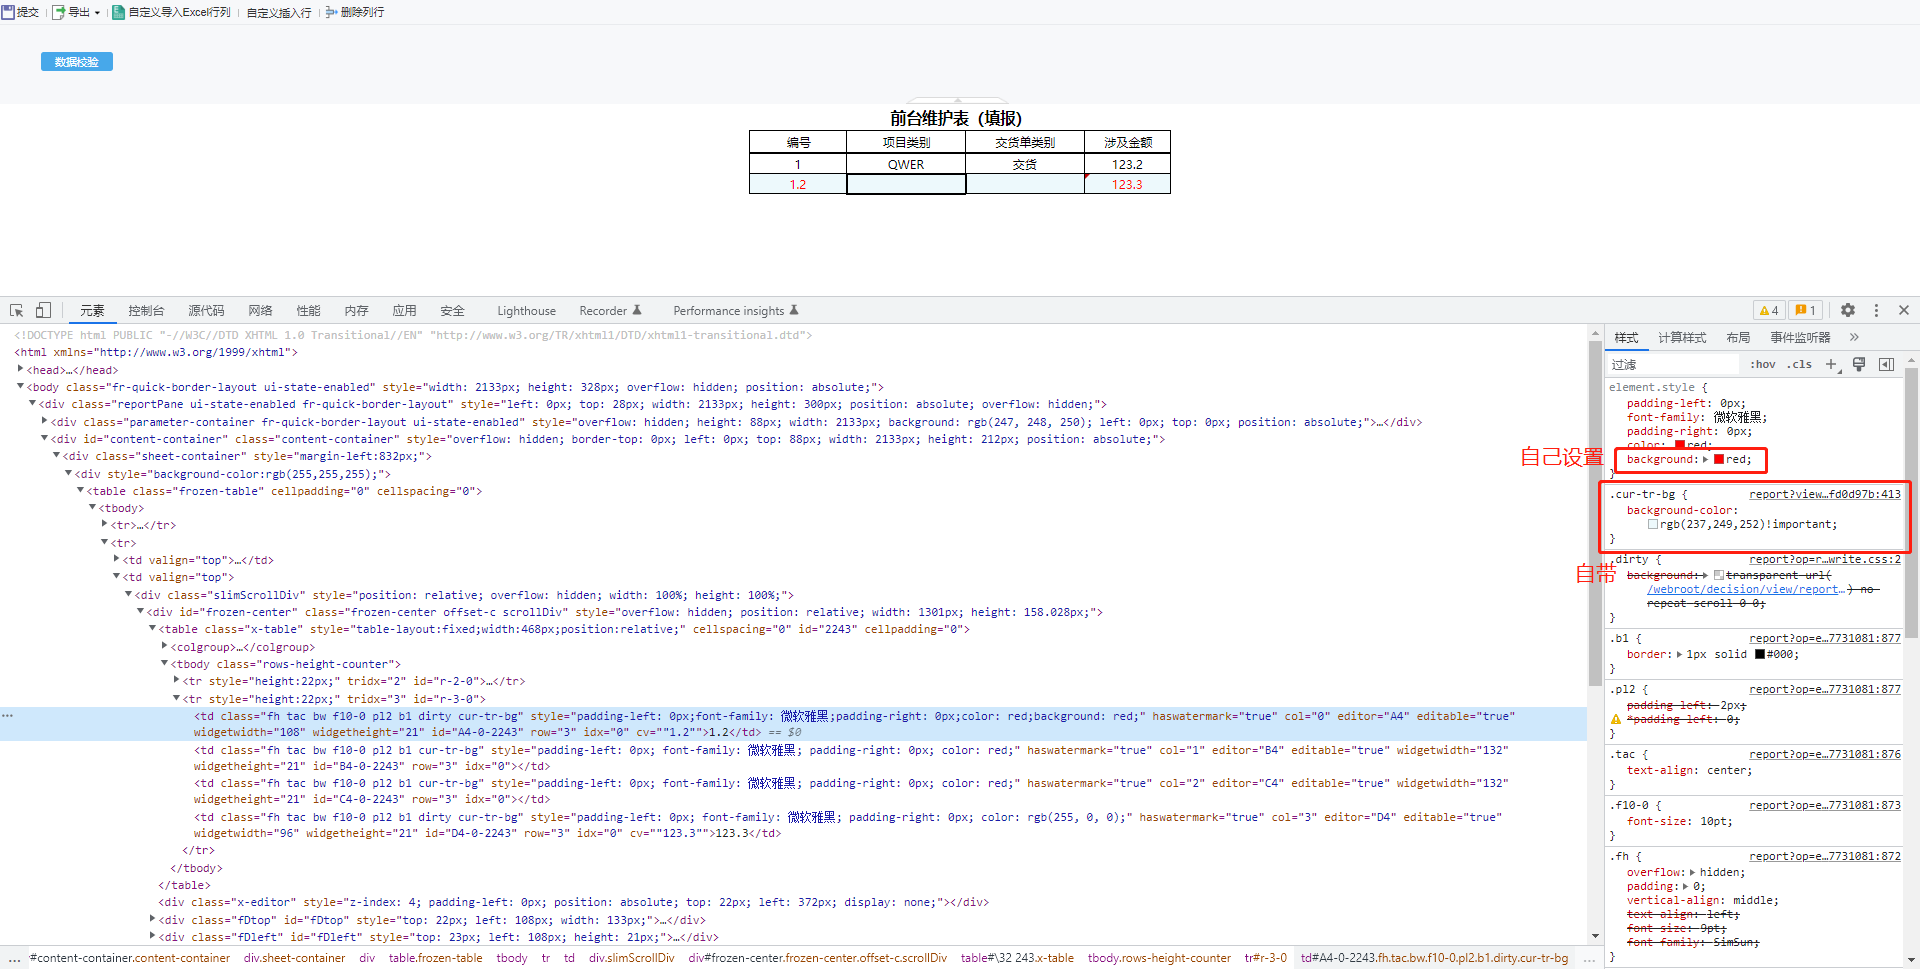Toggle the device toolbar emulation icon
Viewport: 1920px width, 969px height.
click(x=43, y=311)
